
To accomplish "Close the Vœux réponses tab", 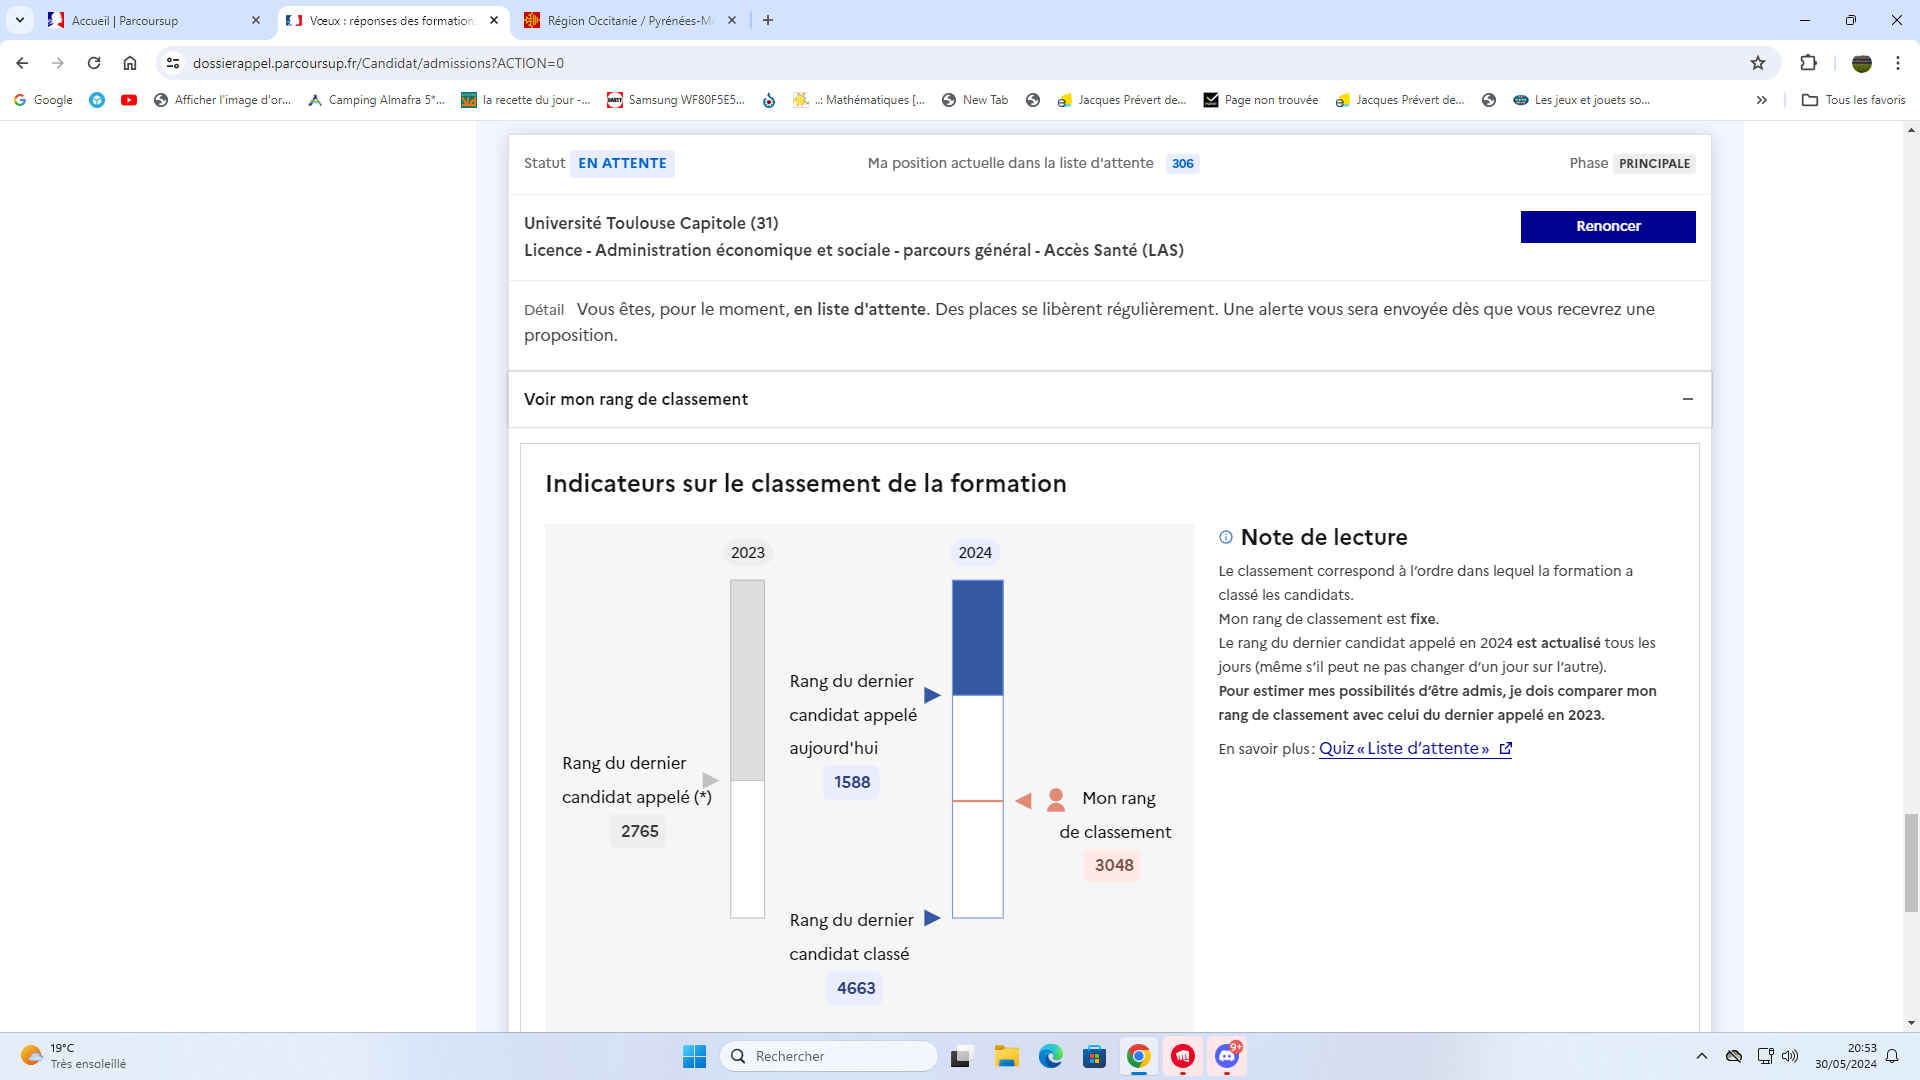I will pos(494,20).
